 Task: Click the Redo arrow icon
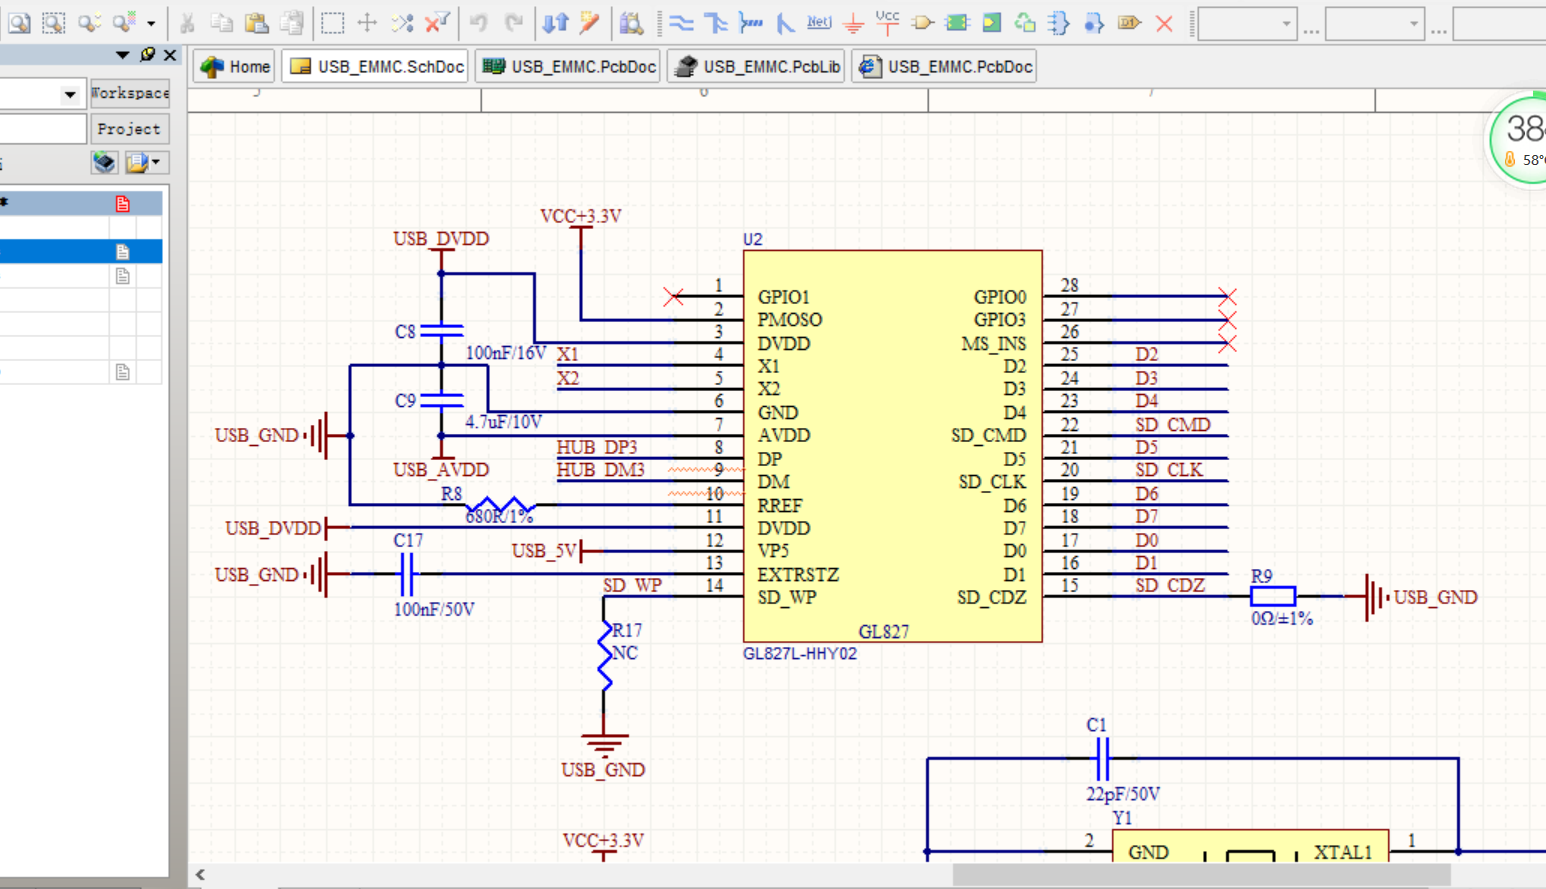click(514, 22)
